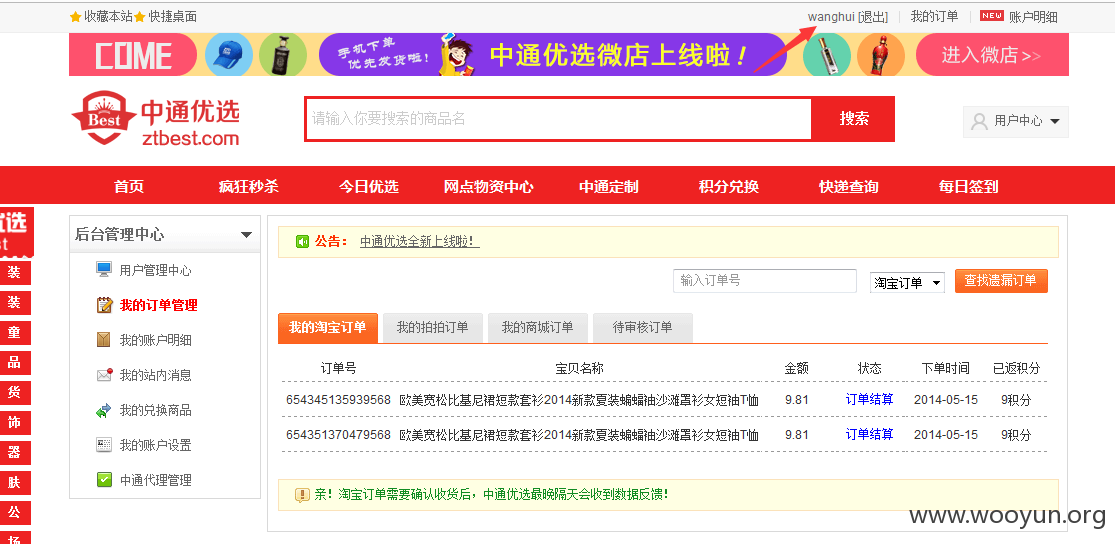This screenshot has width=1115, height=544.
Task: Switch to the 我的商城订单 tab
Action: click(538, 328)
